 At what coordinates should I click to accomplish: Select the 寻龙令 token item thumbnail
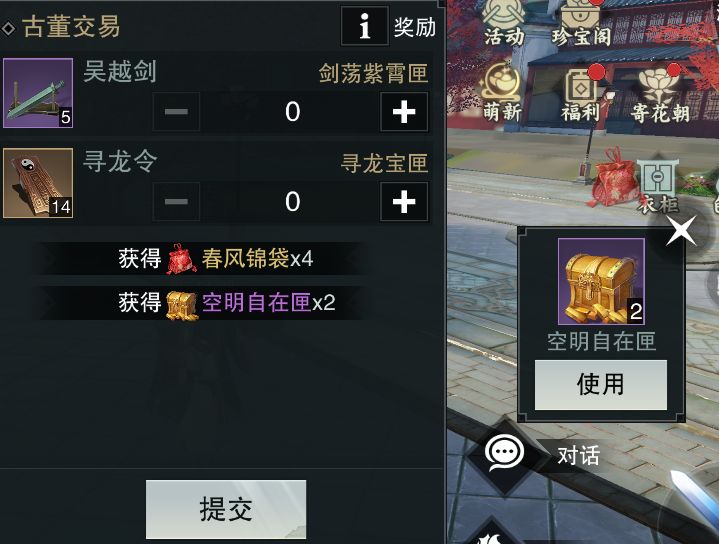[38, 183]
